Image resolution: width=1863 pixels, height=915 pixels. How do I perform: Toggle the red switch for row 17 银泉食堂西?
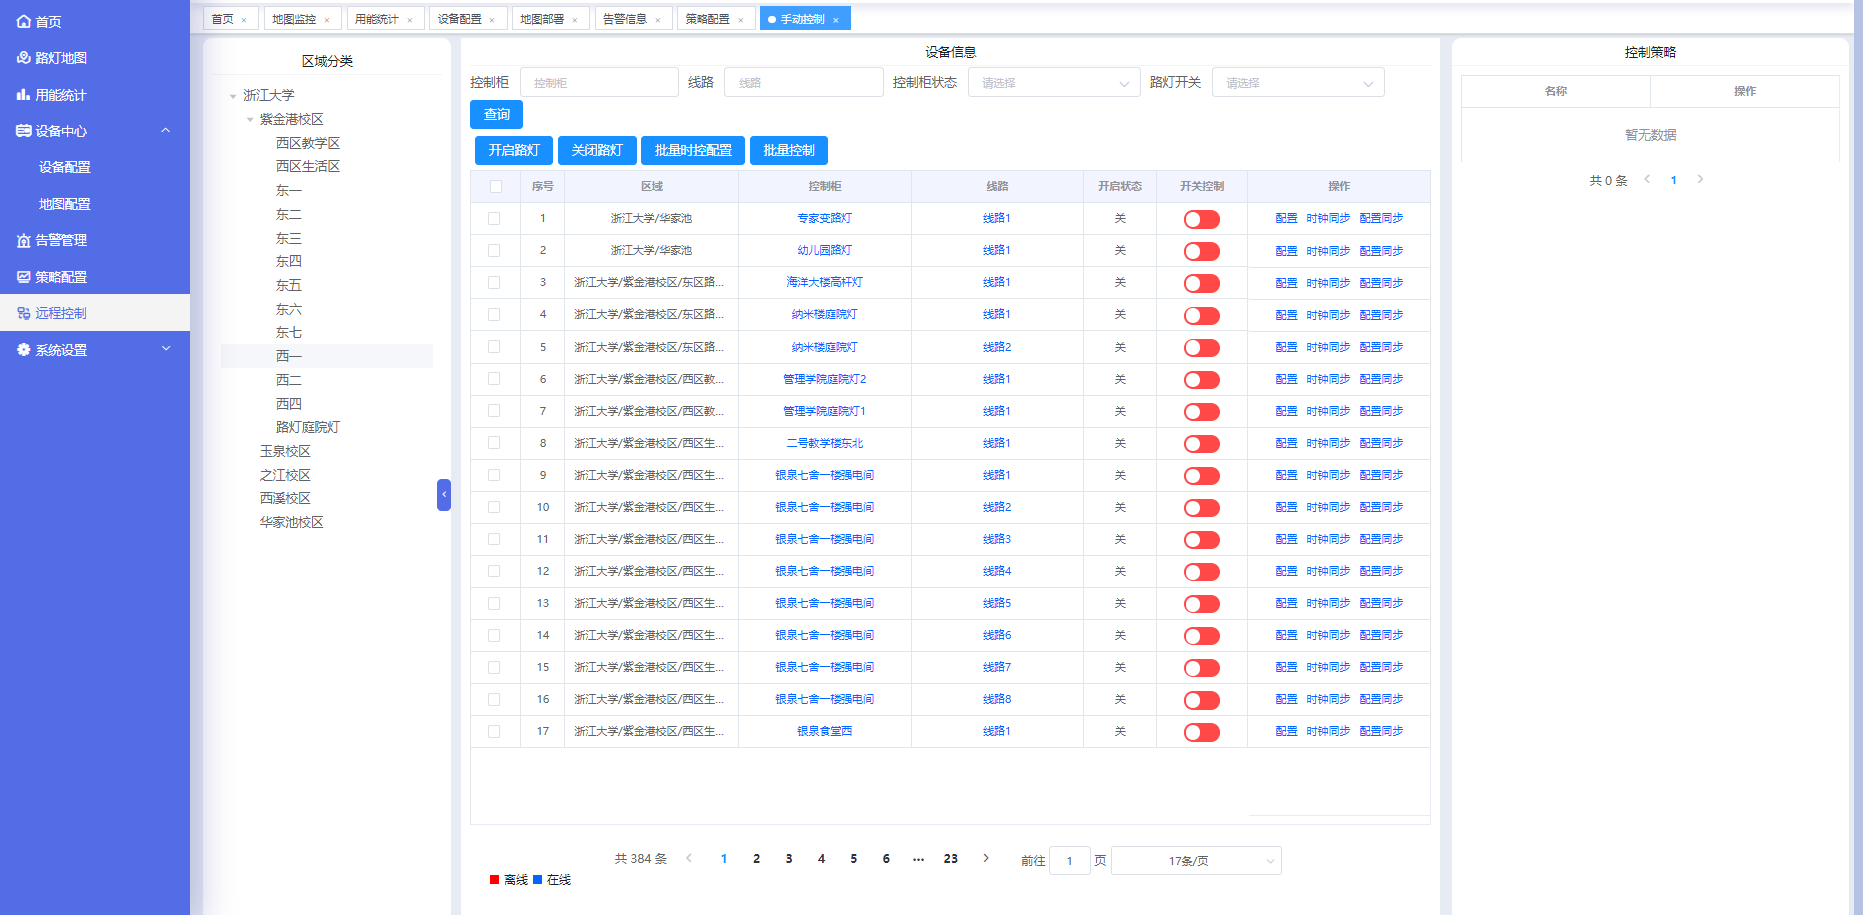click(1201, 732)
